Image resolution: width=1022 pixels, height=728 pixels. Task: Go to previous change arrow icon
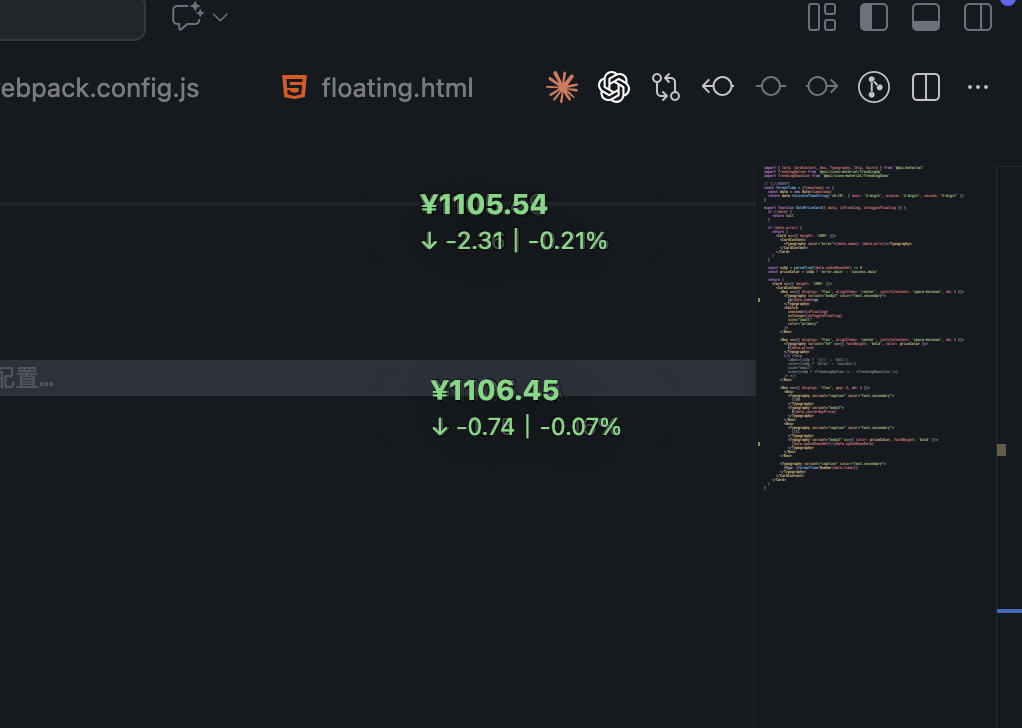click(718, 87)
